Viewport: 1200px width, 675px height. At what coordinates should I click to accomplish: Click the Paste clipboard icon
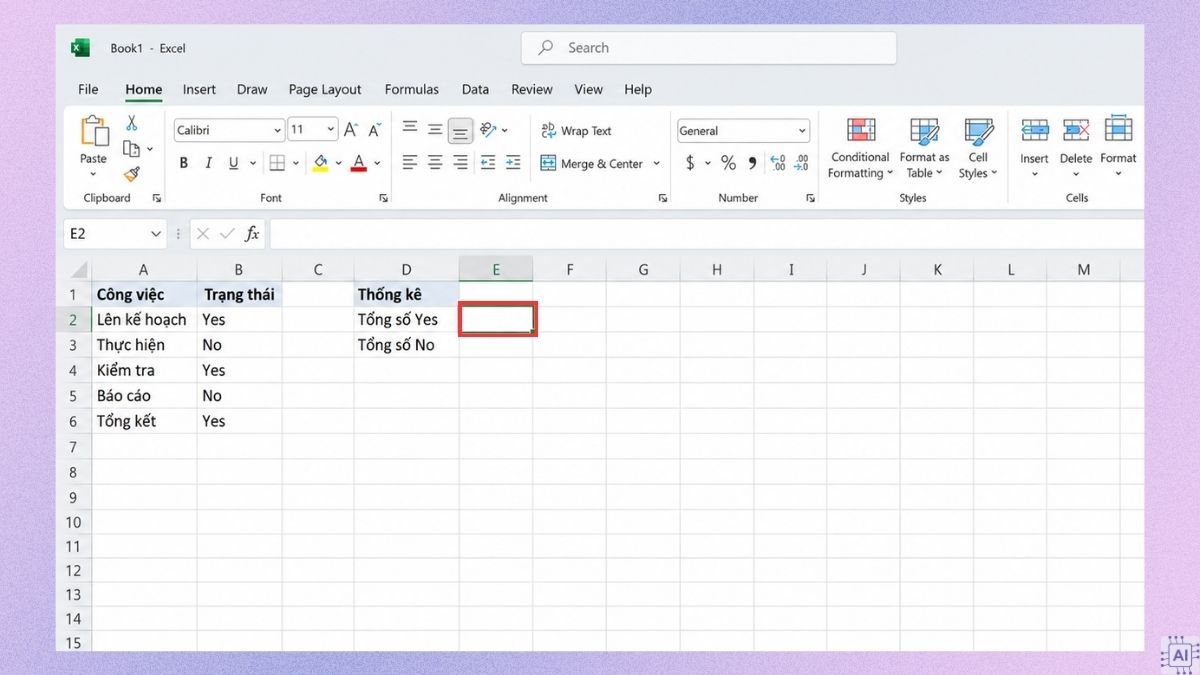point(94,131)
